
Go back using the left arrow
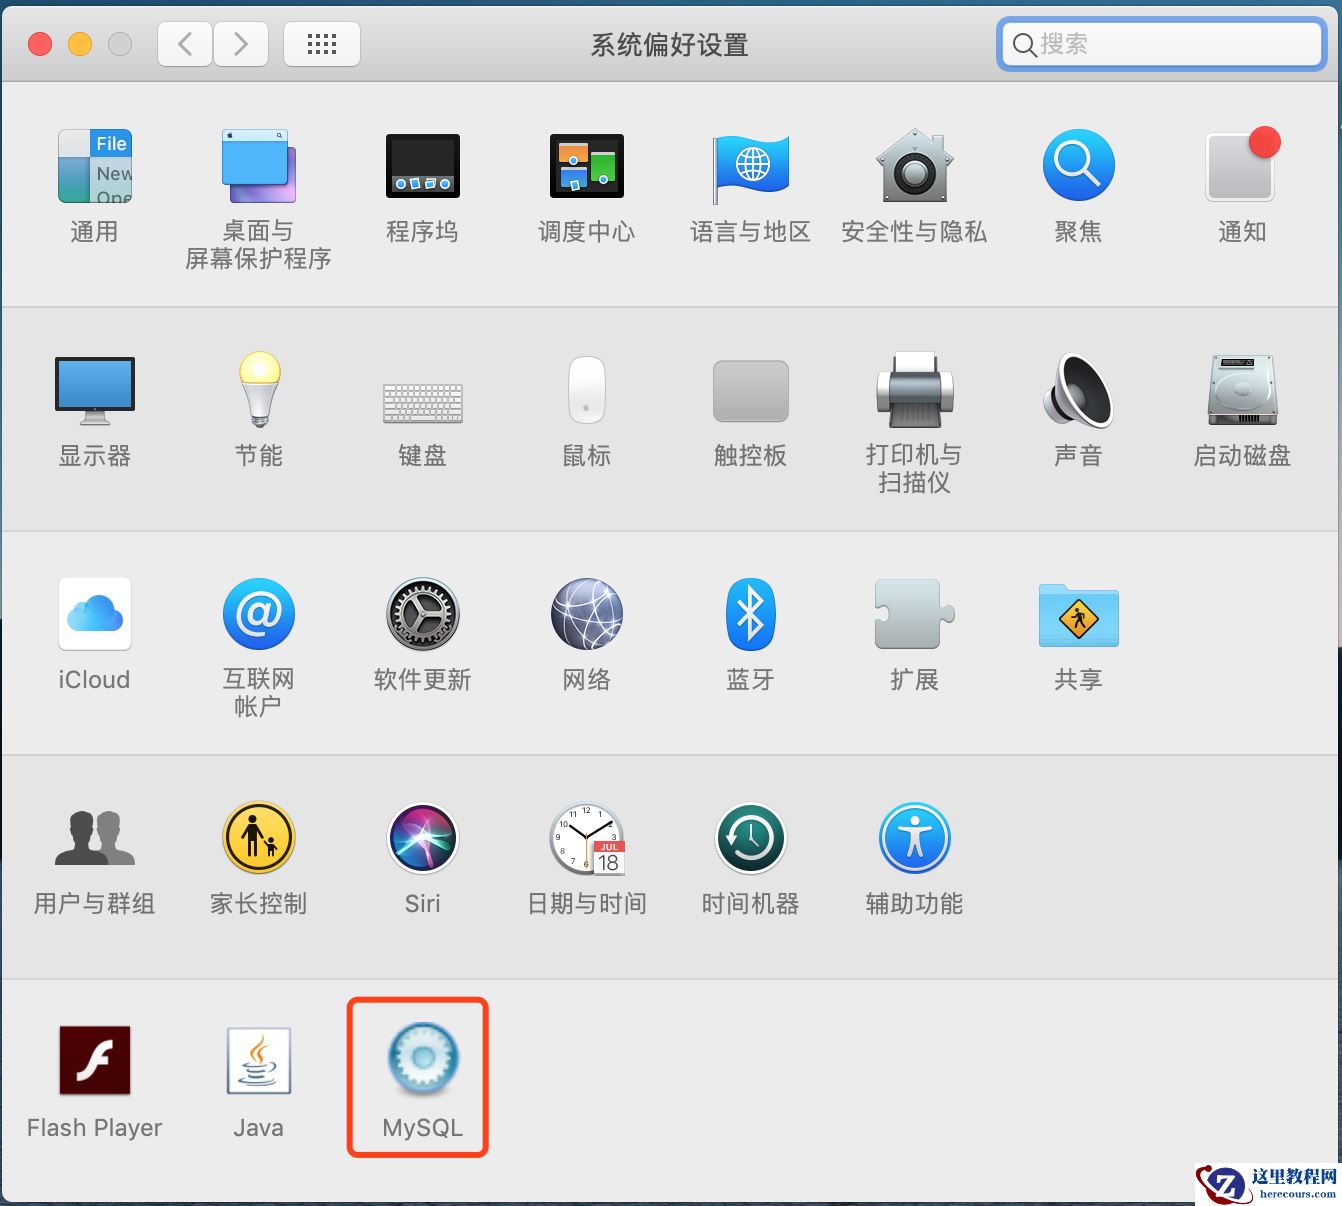tap(184, 44)
